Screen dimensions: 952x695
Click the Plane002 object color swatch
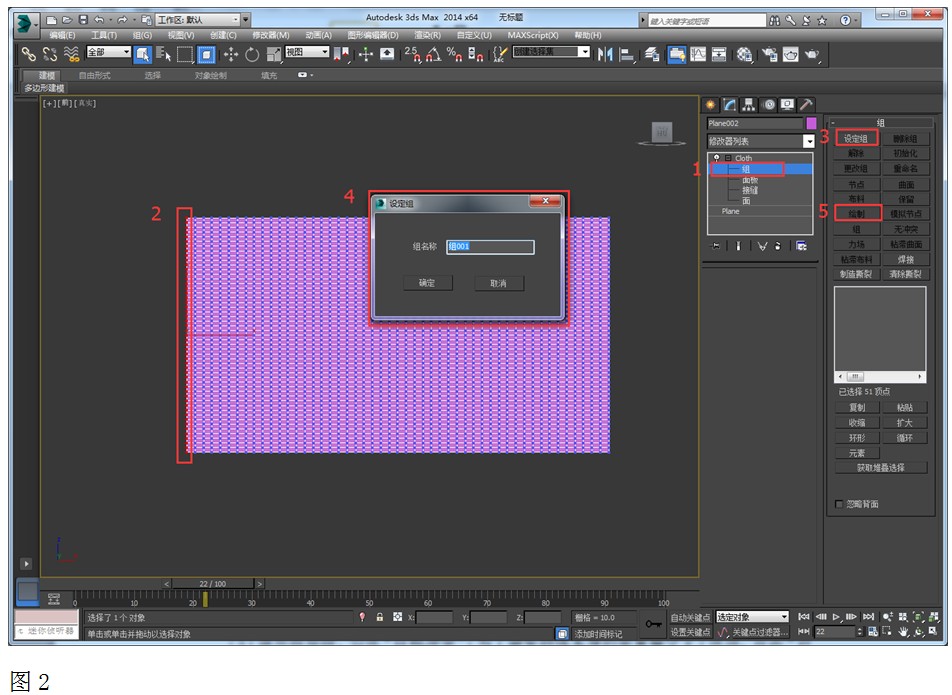(811, 123)
